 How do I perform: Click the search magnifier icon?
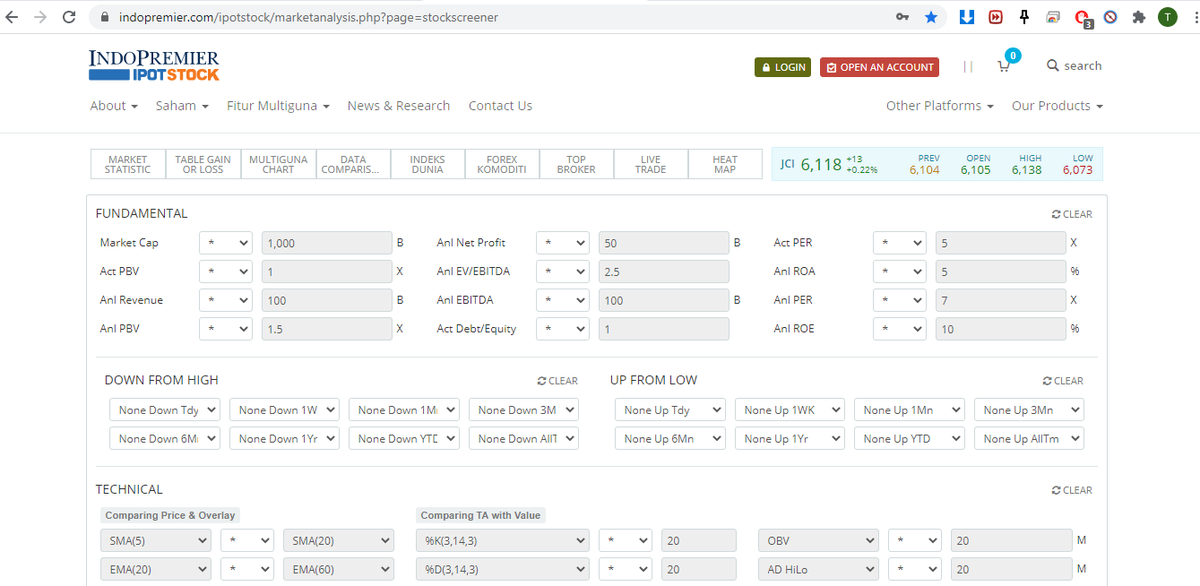1052,66
